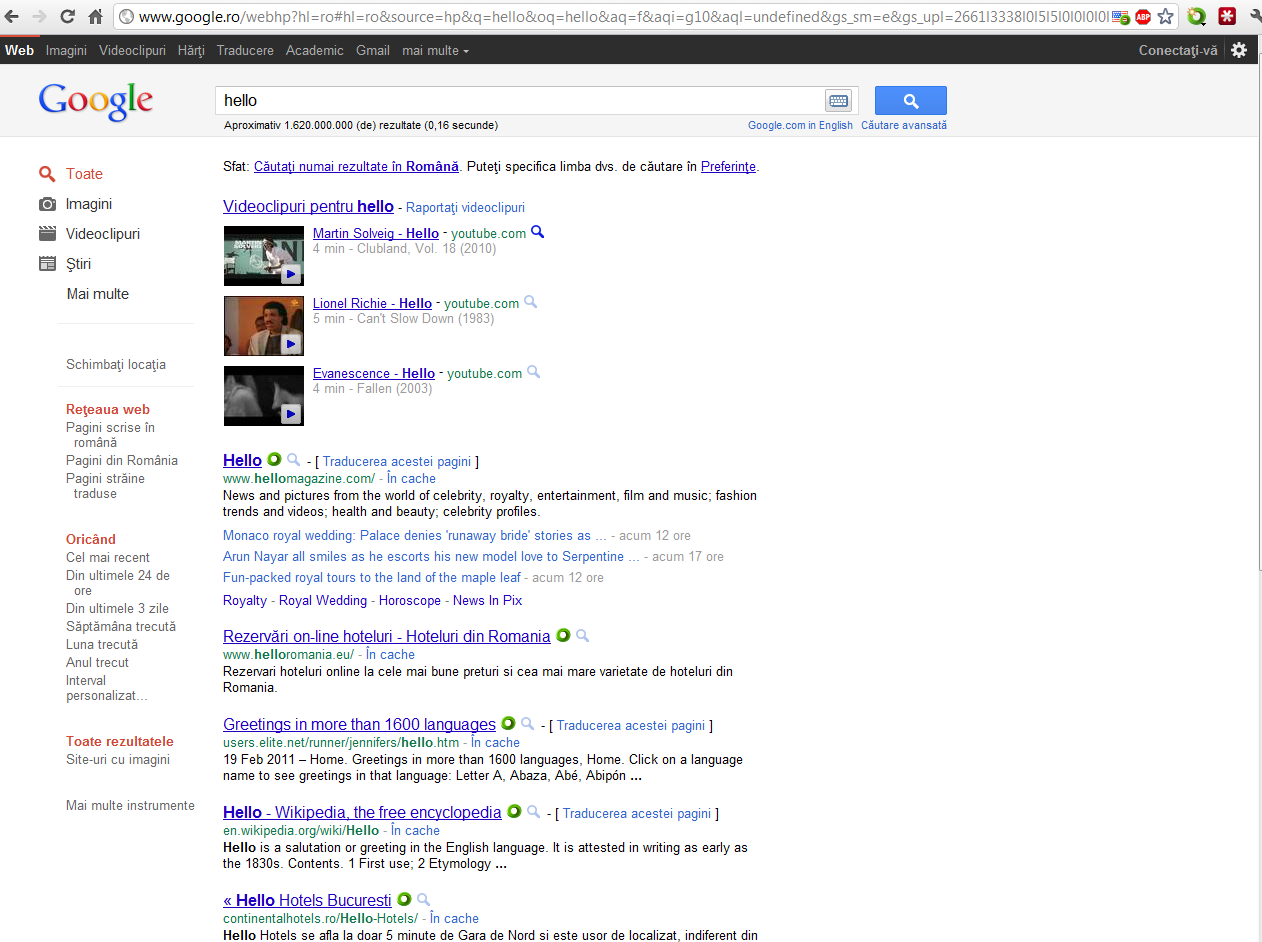Image resolution: width=1262 pixels, height=942 pixels.
Task: Click 'Preferințe' link in tip line
Action: 728,167
